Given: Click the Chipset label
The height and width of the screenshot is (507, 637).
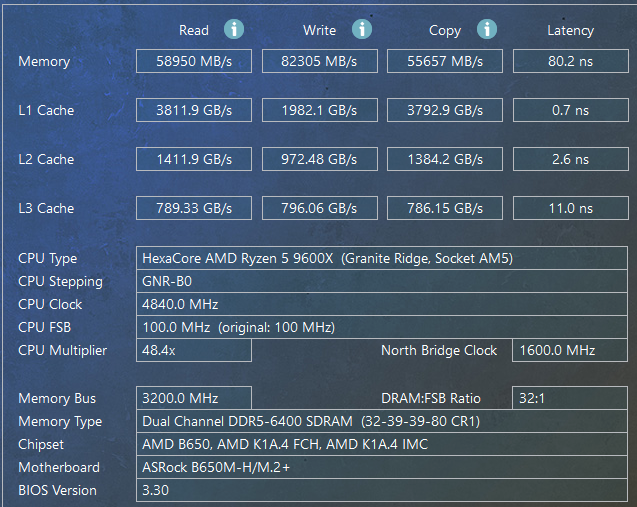Looking at the screenshot, I should 41,445.
